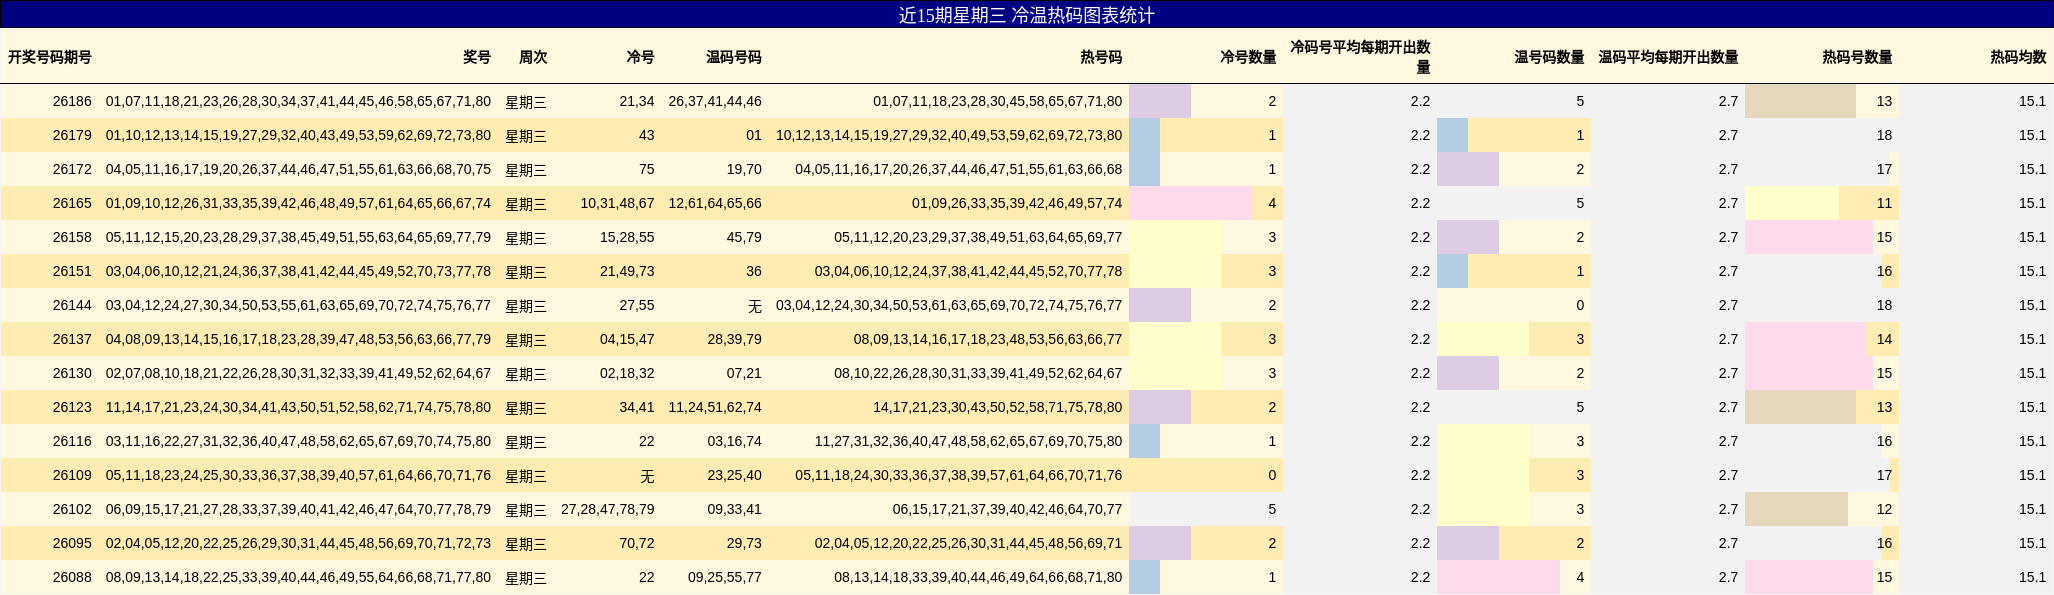Select cold count 0 in row 26109
2054x595 pixels.
tap(1272, 475)
